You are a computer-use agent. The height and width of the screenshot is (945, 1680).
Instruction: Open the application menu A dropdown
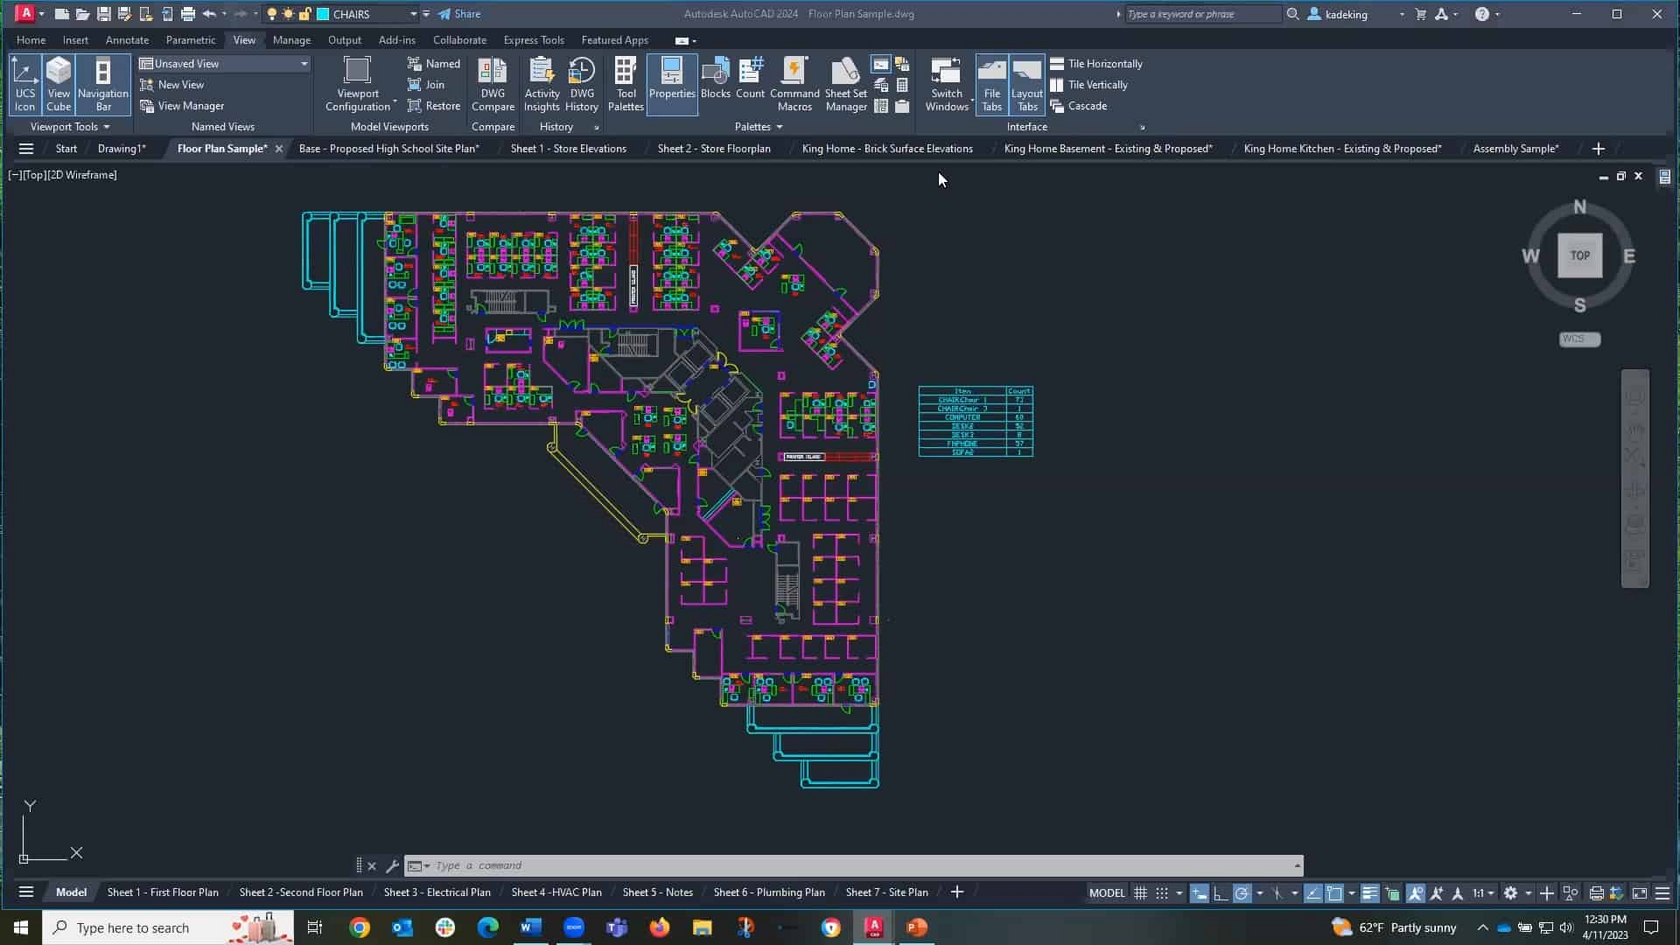[29, 14]
